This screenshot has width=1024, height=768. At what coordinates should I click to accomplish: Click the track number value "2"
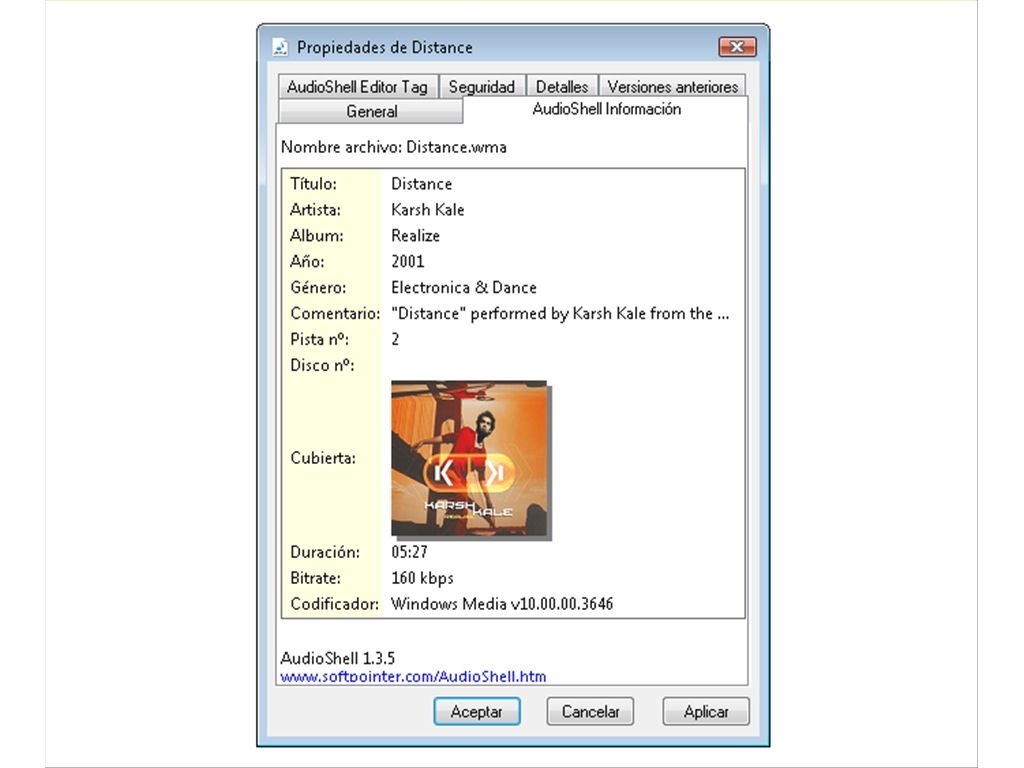click(x=395, y=339)
